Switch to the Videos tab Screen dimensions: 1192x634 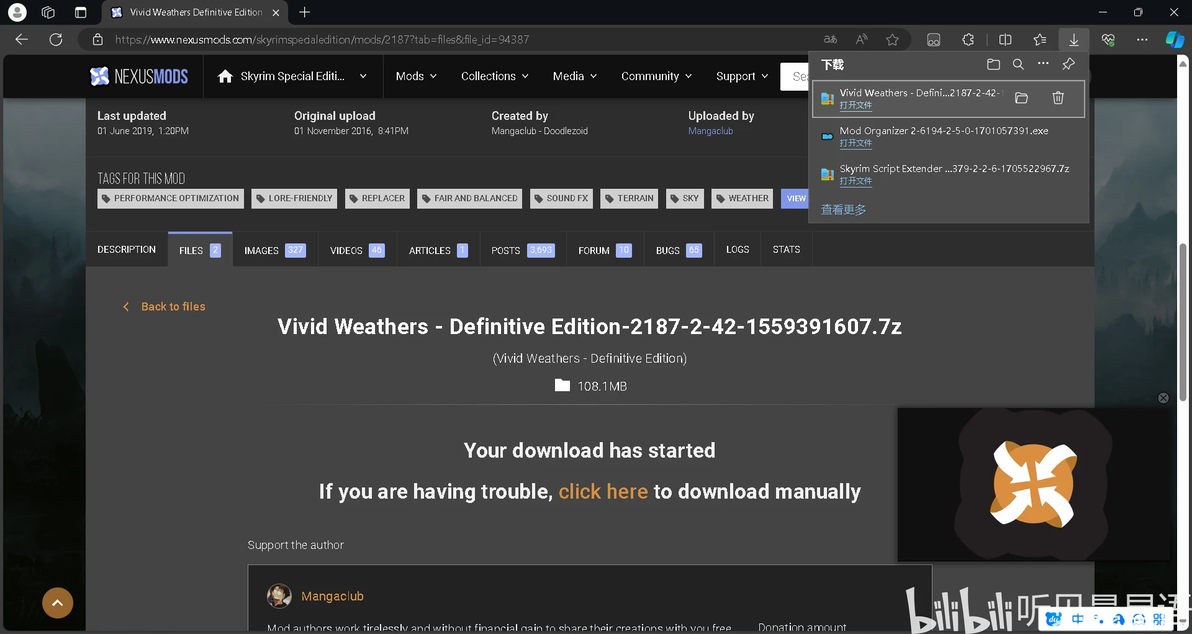(357, 249)
